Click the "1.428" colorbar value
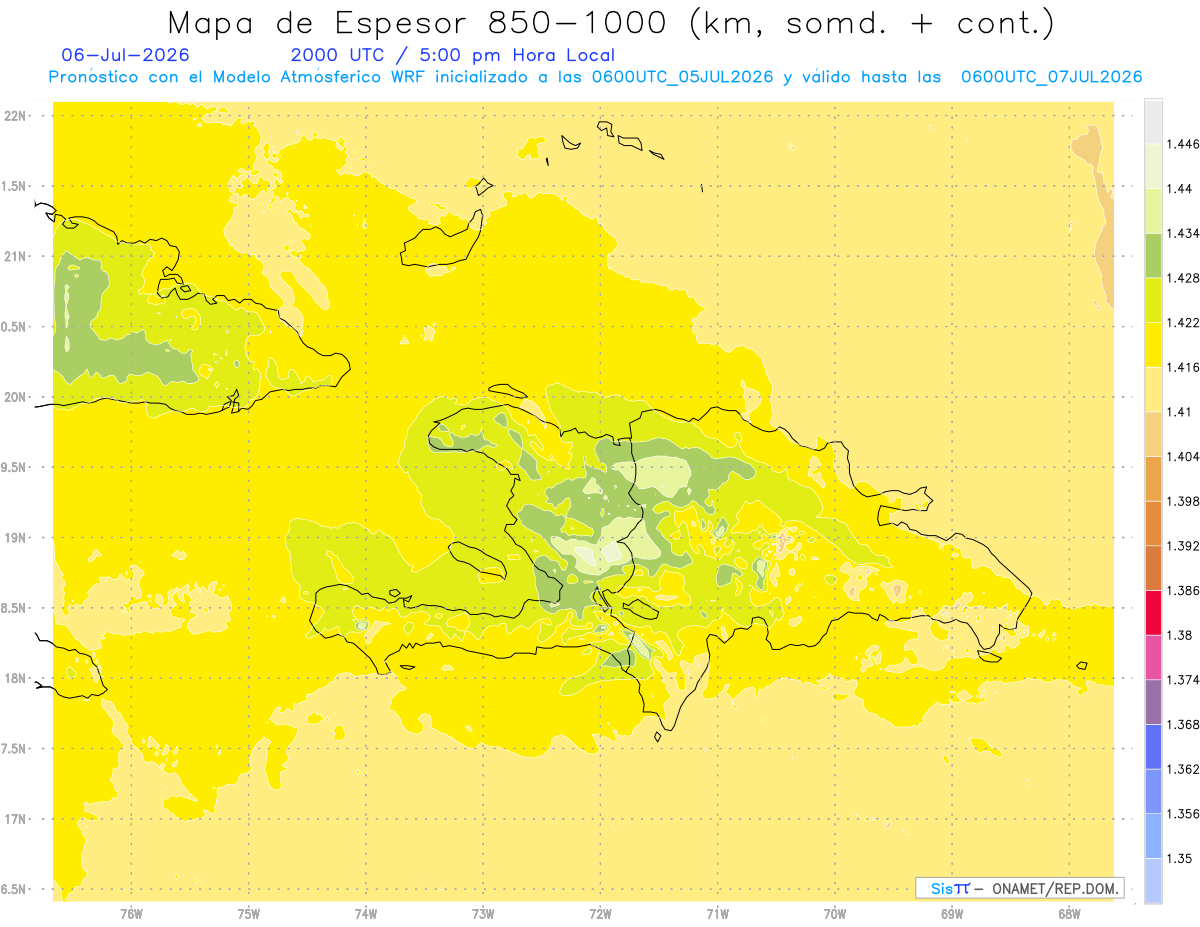 1184,278
